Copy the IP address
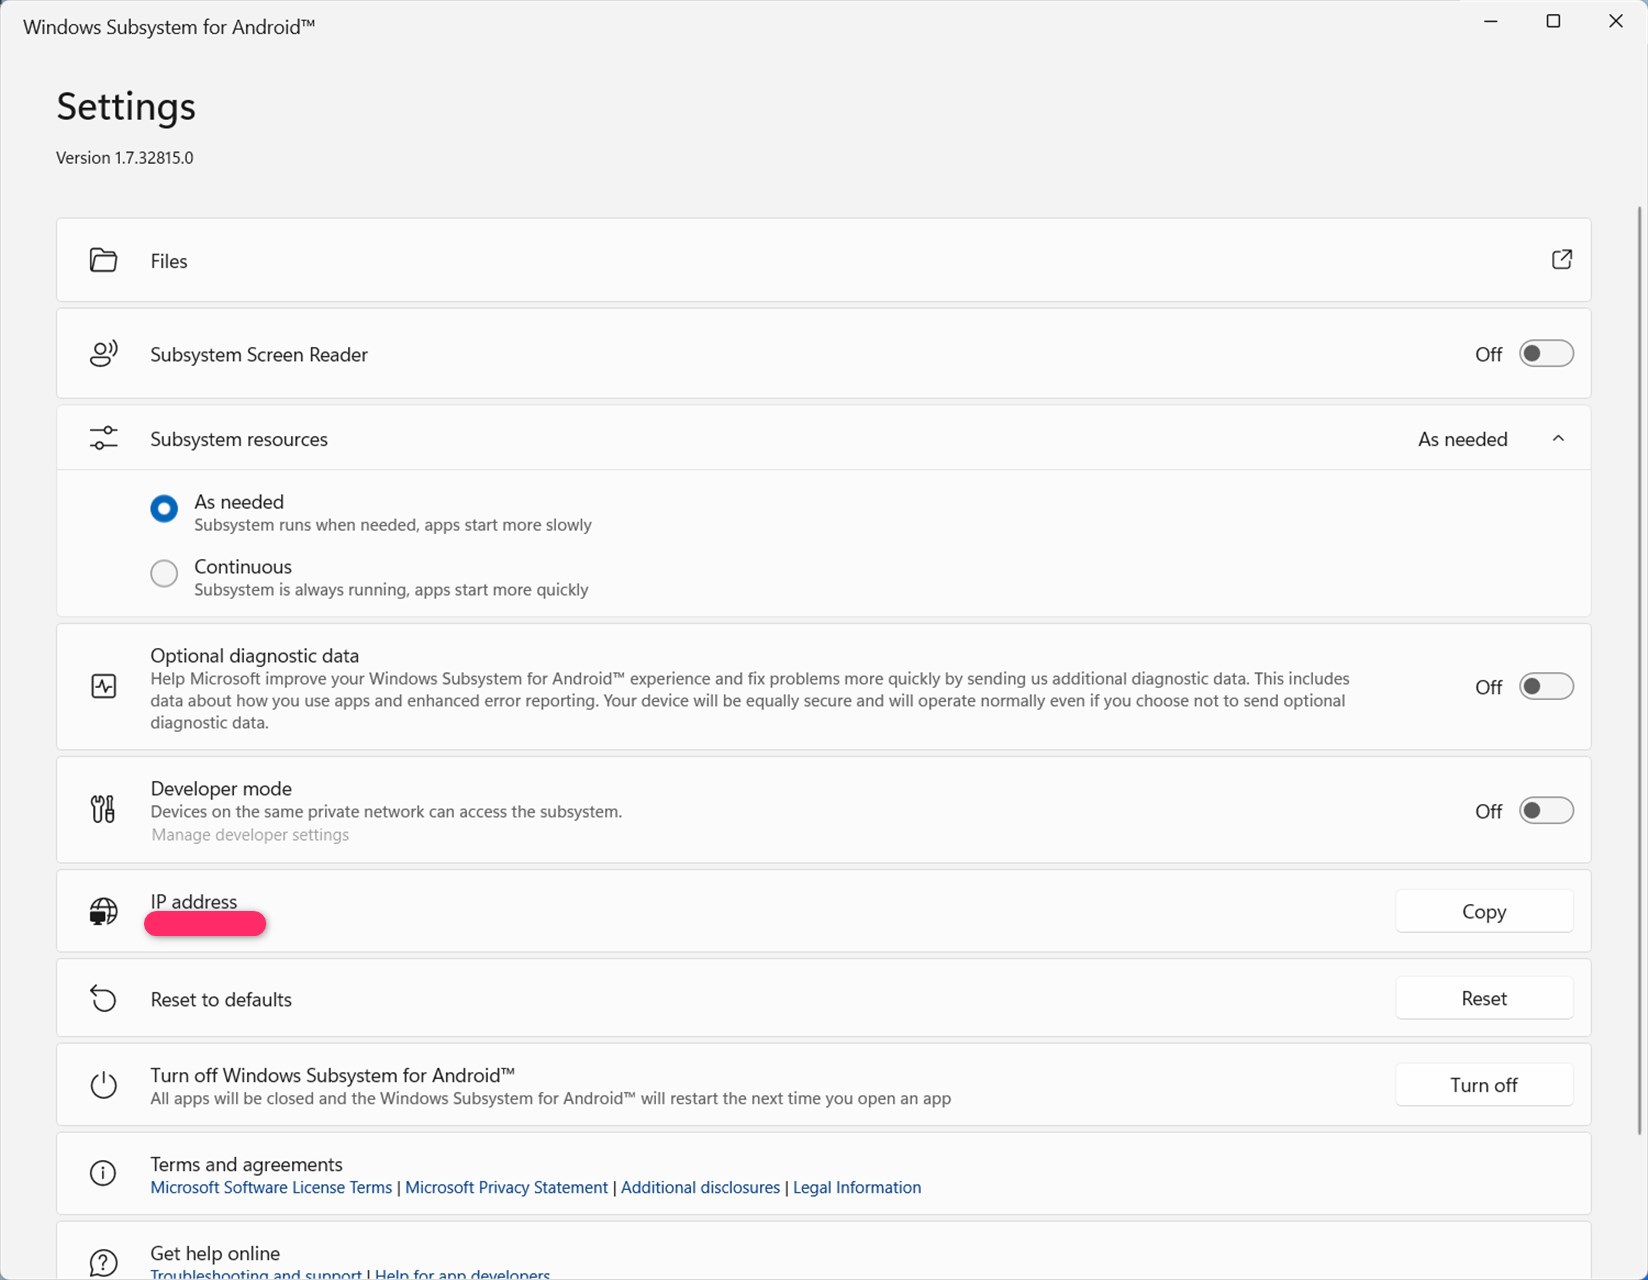The height and width of the screenshot is (1280, 1648). click(1484, 911)
